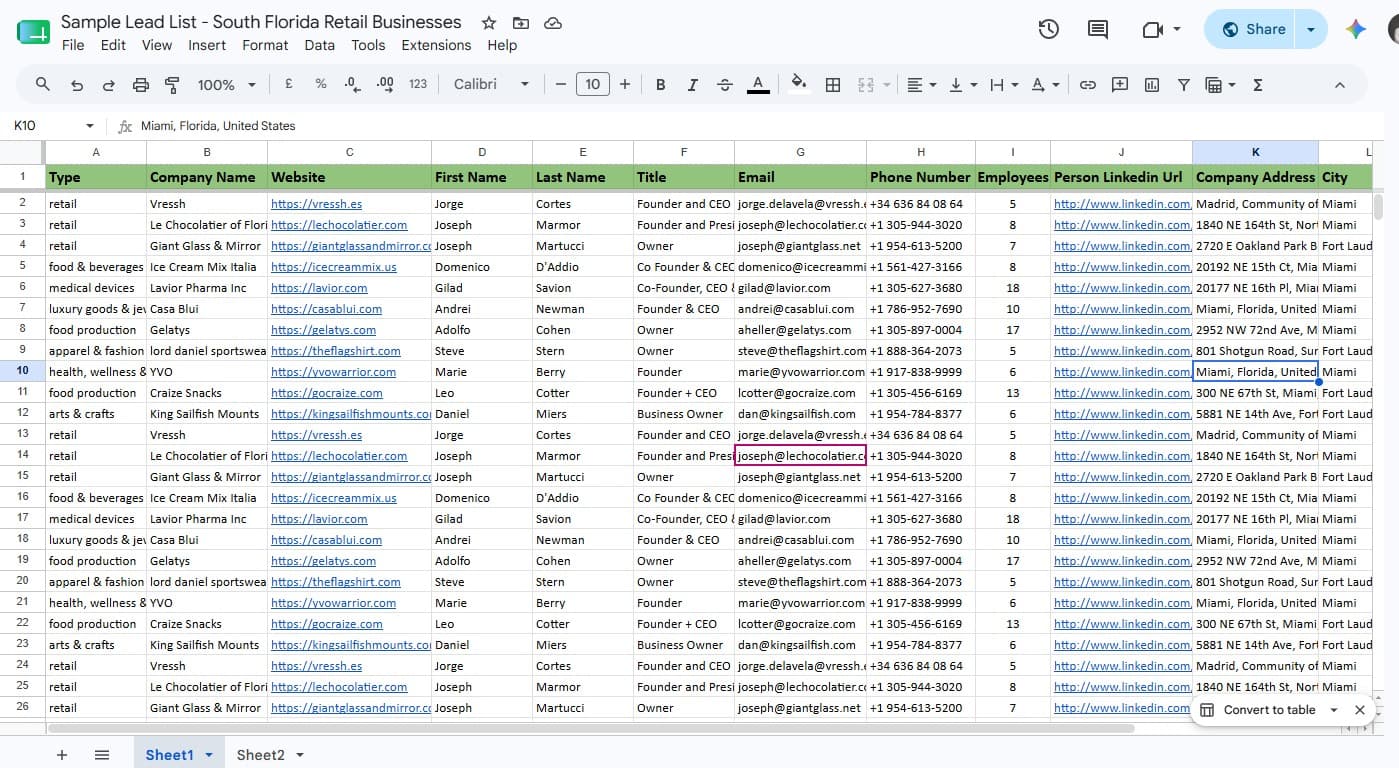Star this spreadsheet
Screen dimensions: 1399x768
[489, 23]
